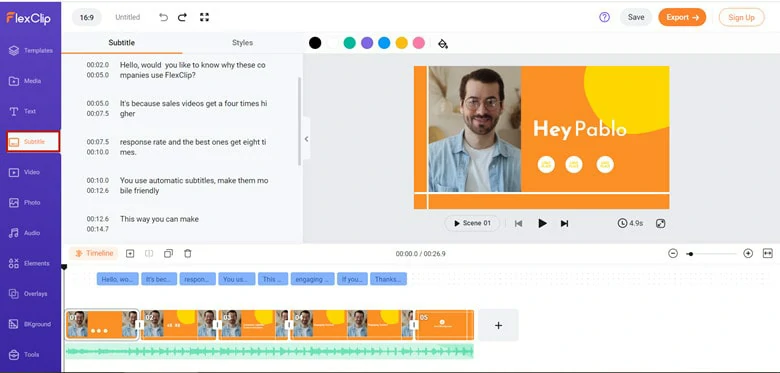Duplicate the selected scene

pyautogui.click(x=168, y=254)
